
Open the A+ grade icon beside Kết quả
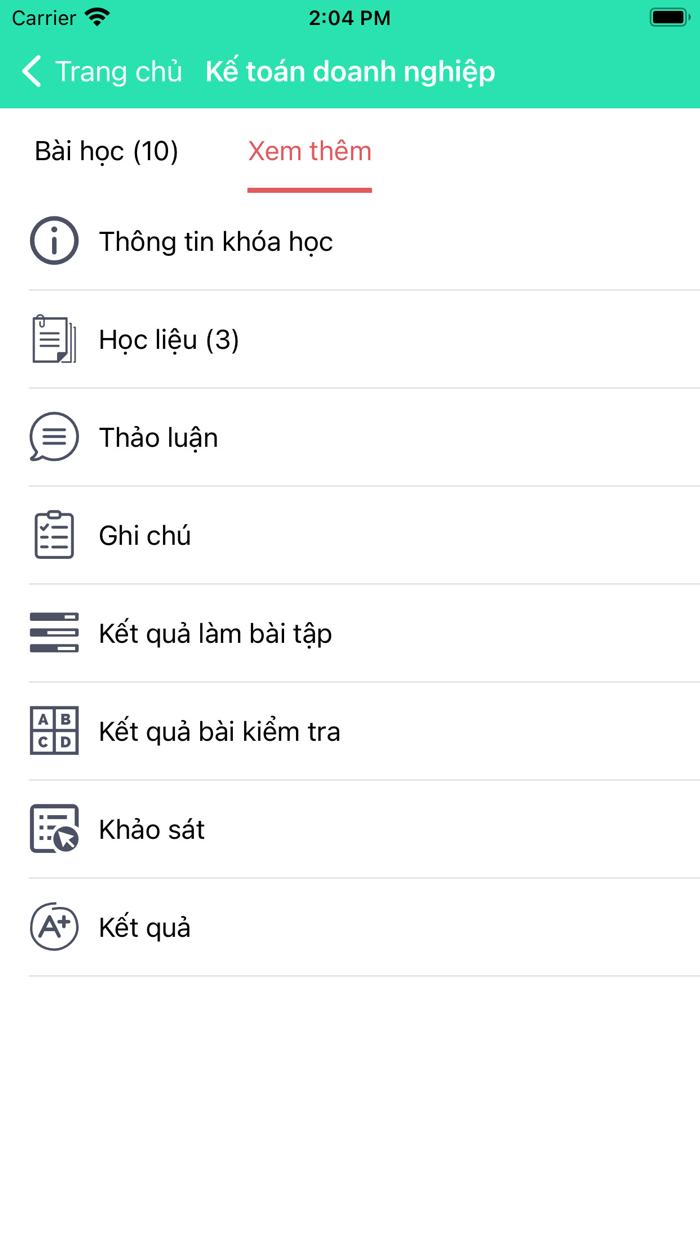54,927
